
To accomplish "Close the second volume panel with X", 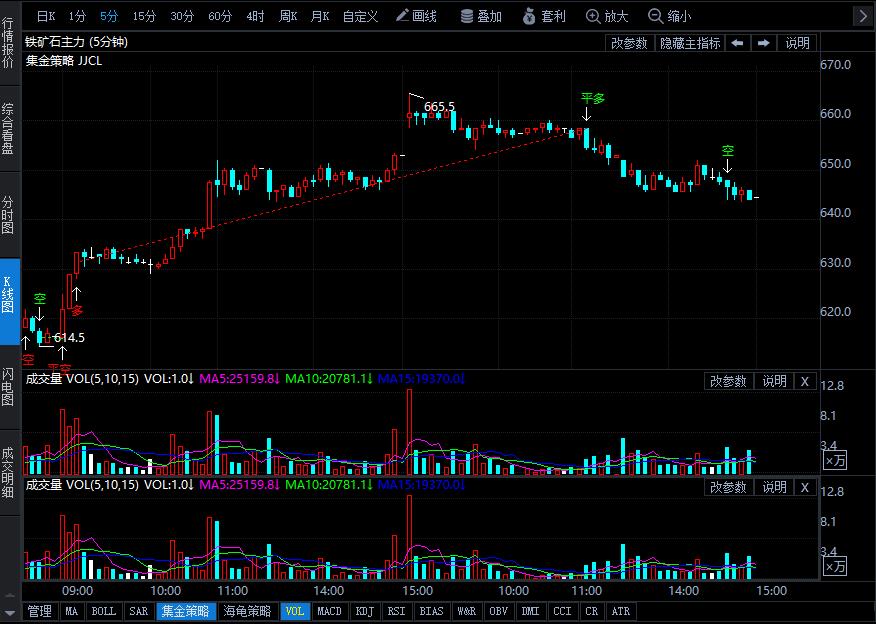I will pos(804,487).
